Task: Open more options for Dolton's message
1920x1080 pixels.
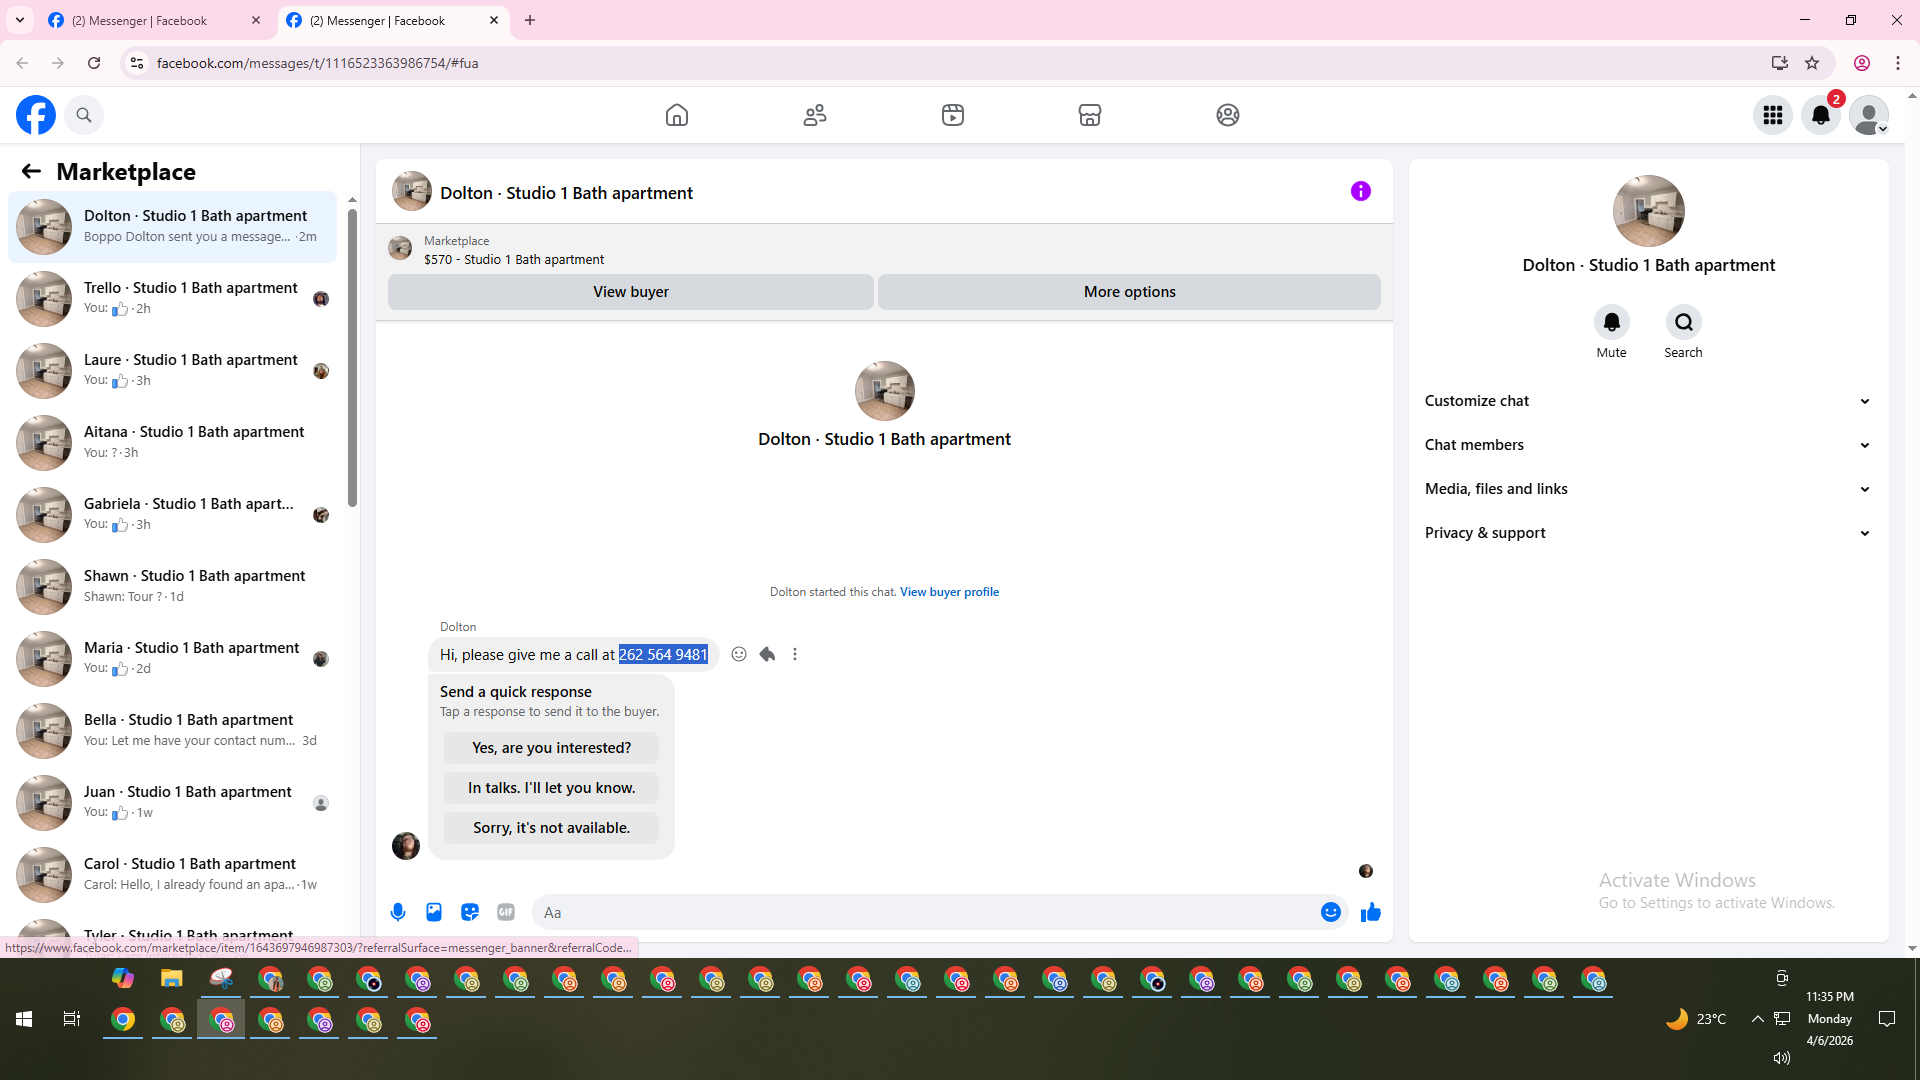Action: pyautogui.click(x=795, y=654)
